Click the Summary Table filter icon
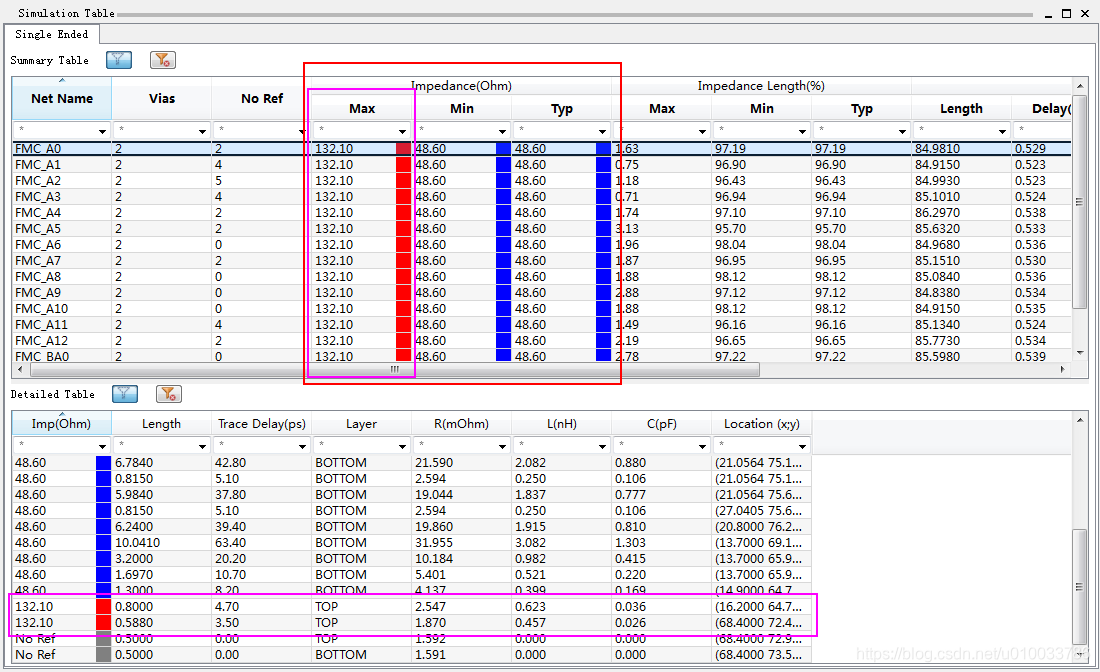The height and width of the screenshot is (672, 1100). [119, 60]
